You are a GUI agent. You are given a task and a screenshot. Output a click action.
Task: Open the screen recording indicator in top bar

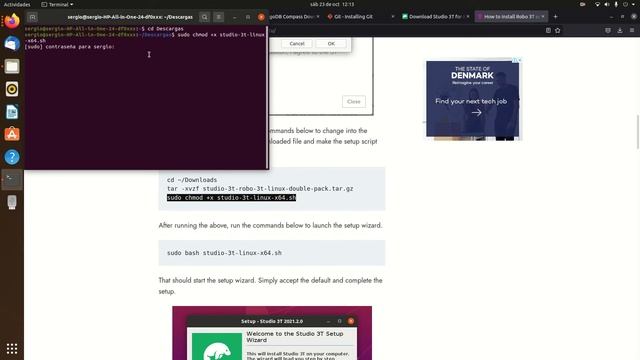pyautogui.click(x=582, y=4)
